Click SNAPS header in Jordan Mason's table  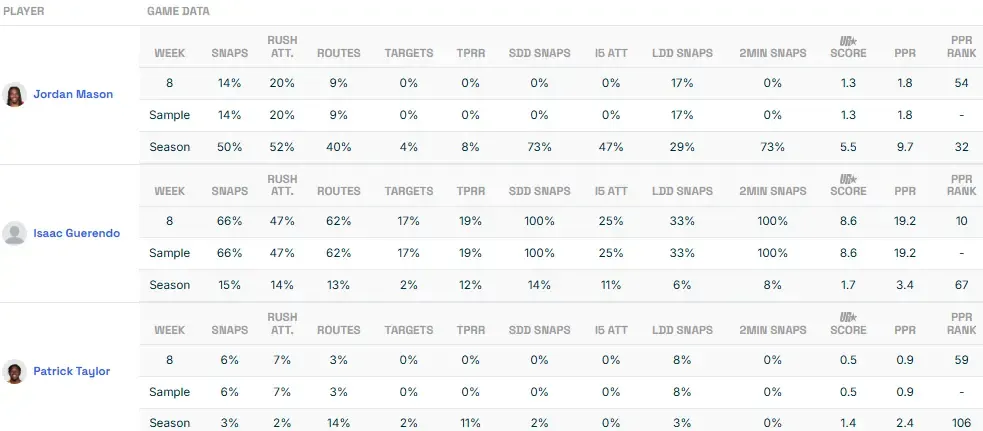229,53
